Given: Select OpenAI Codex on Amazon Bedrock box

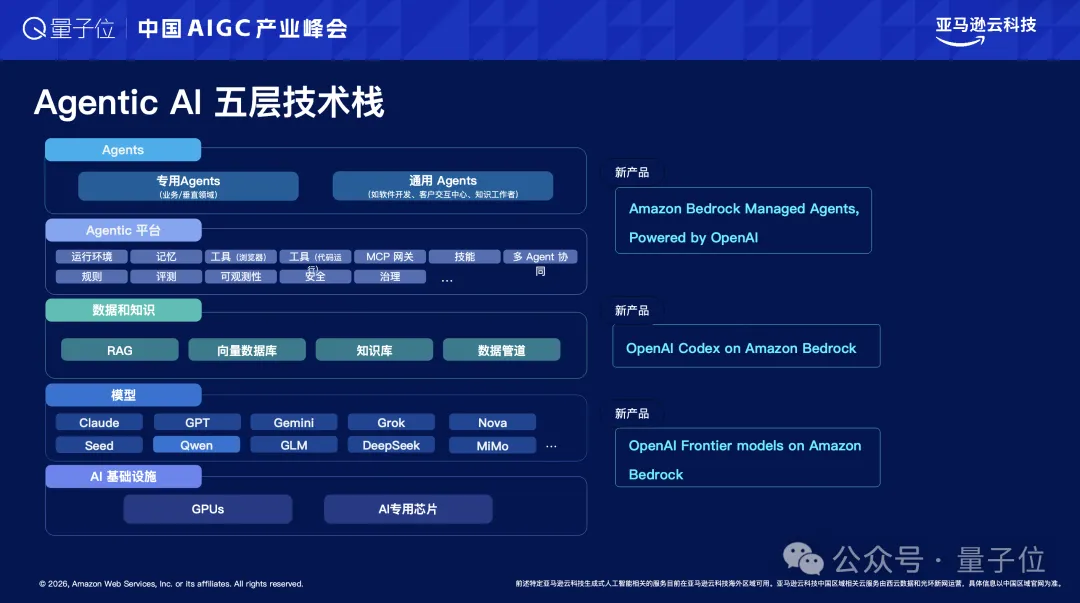Looking at the screenshot, I should click(747, 346).
